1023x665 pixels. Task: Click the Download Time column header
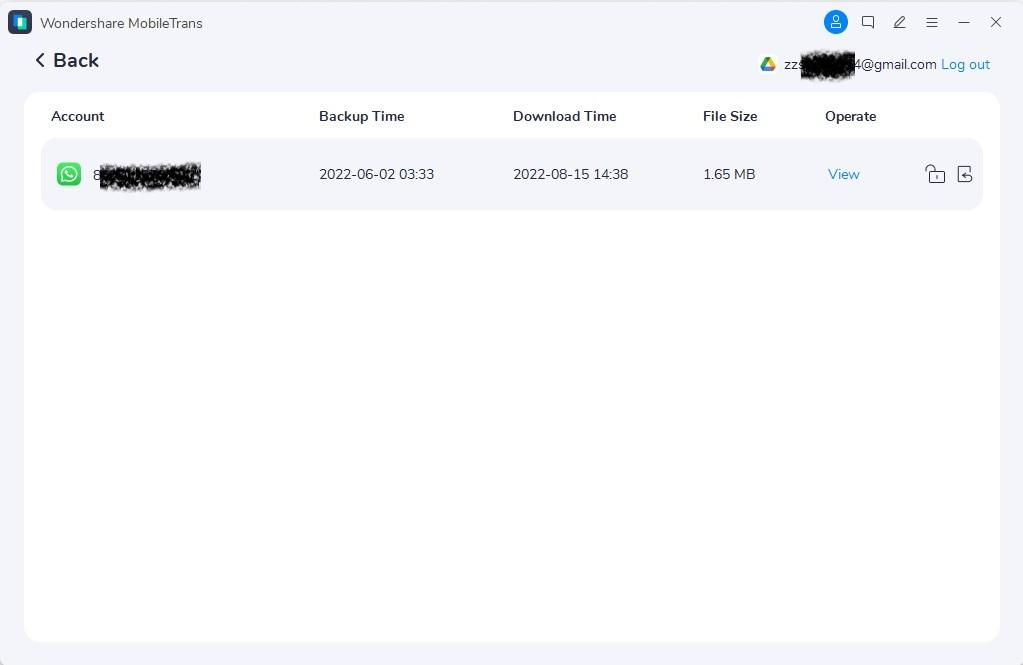[564, 116]
